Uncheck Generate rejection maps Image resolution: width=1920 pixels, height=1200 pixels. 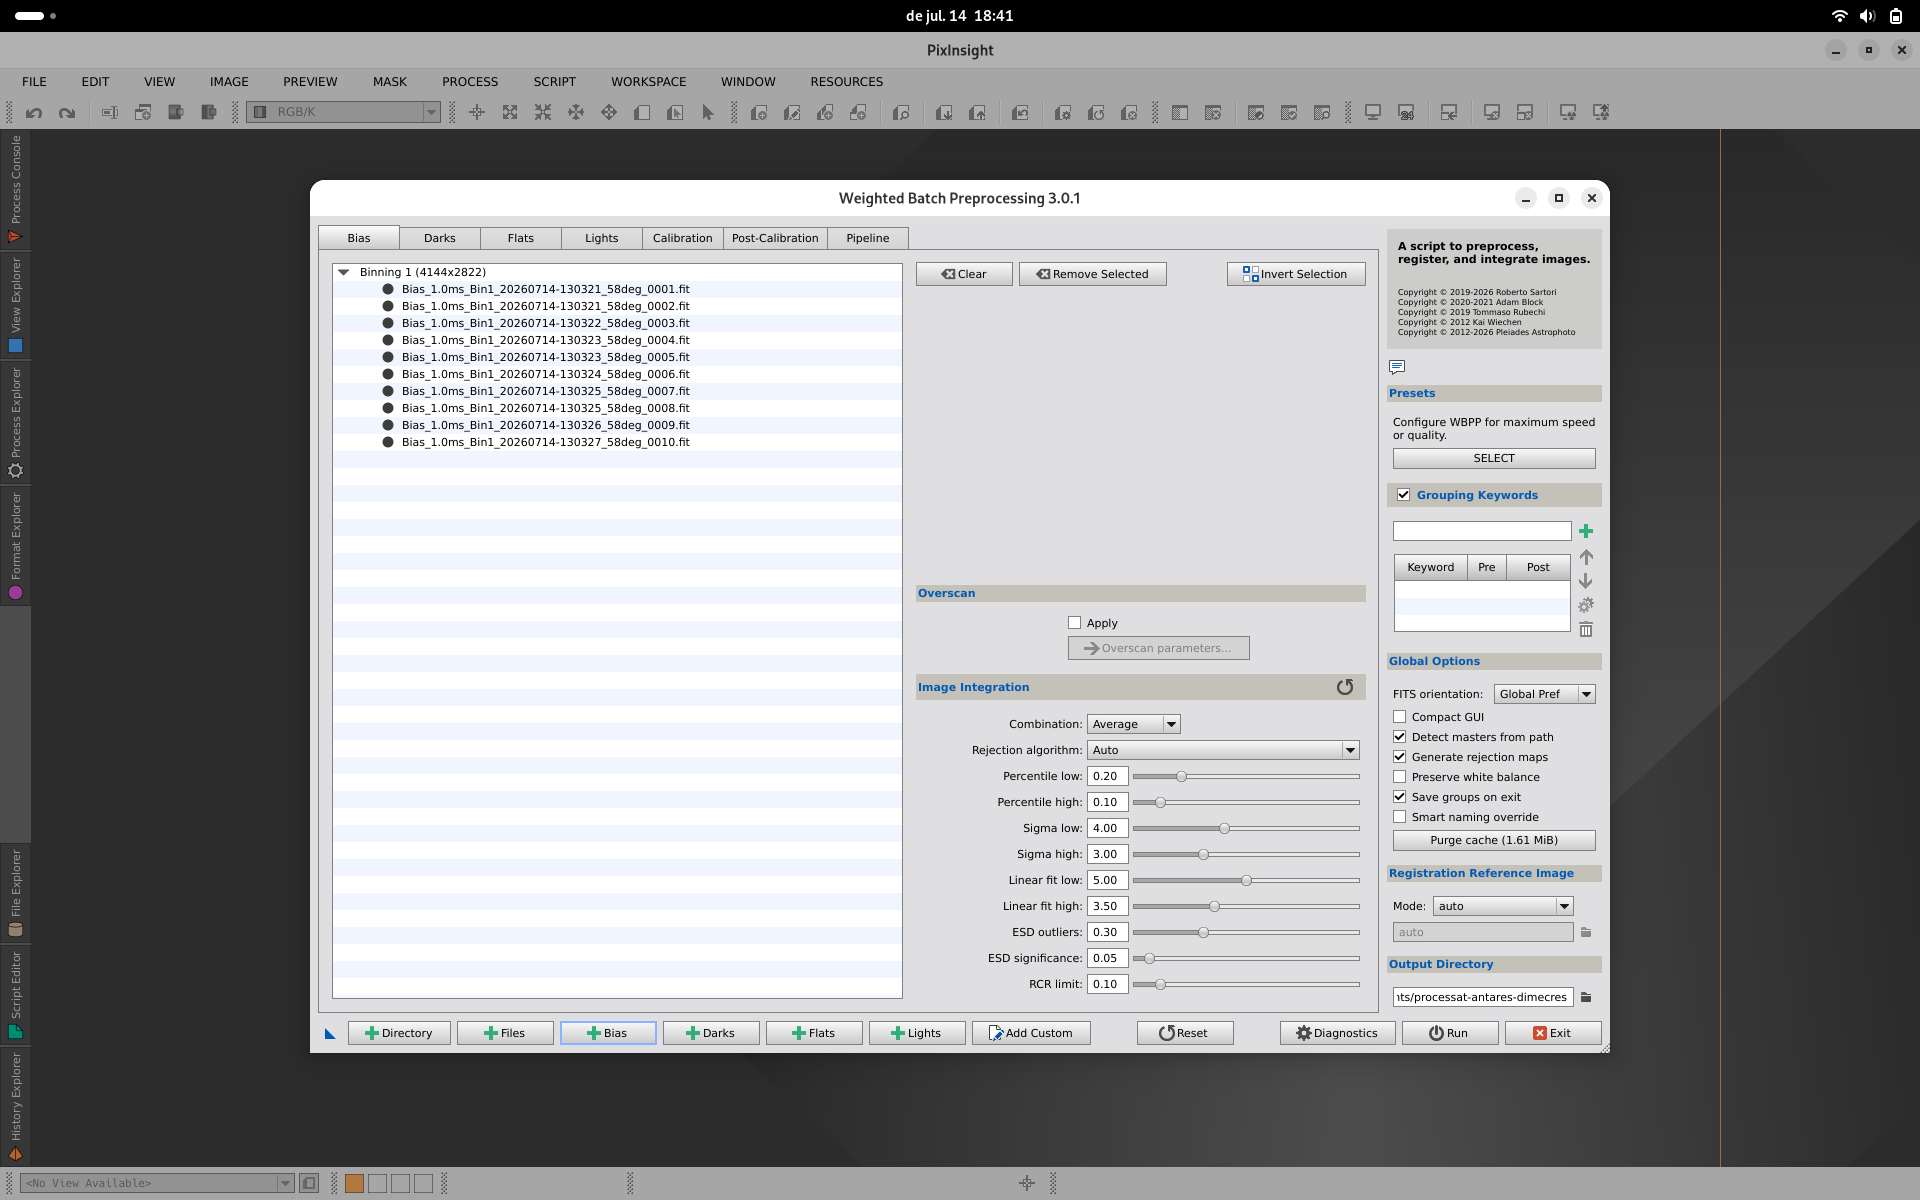pos(1400,757)
